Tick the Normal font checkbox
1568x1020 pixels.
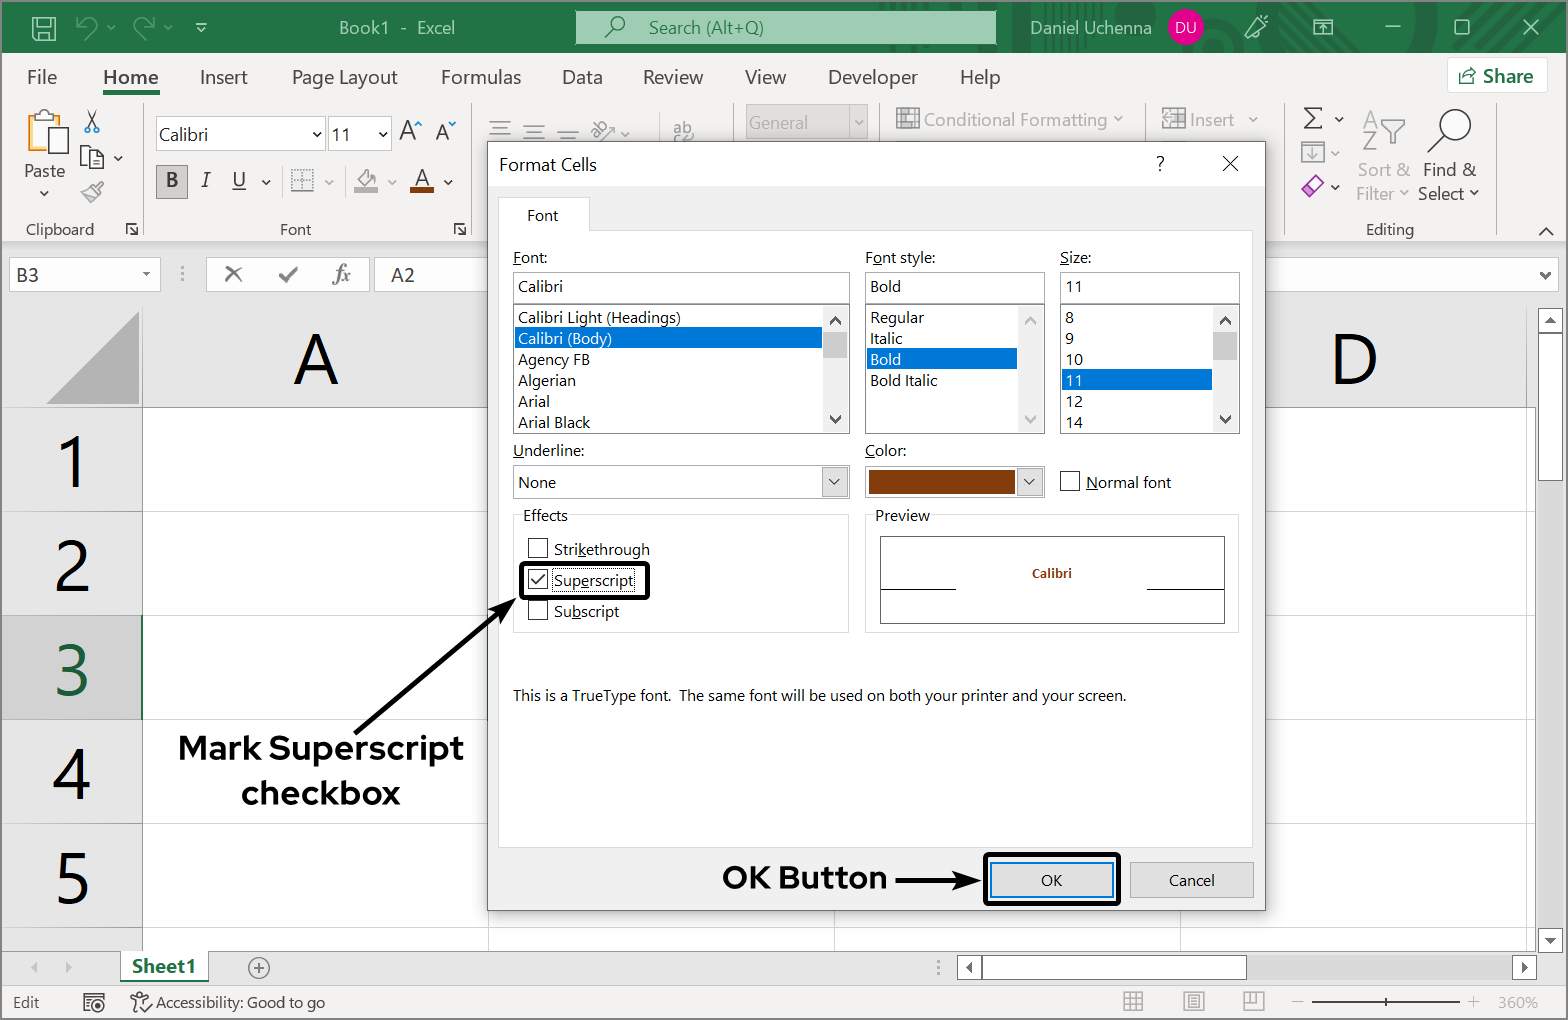coord(1070,482)
